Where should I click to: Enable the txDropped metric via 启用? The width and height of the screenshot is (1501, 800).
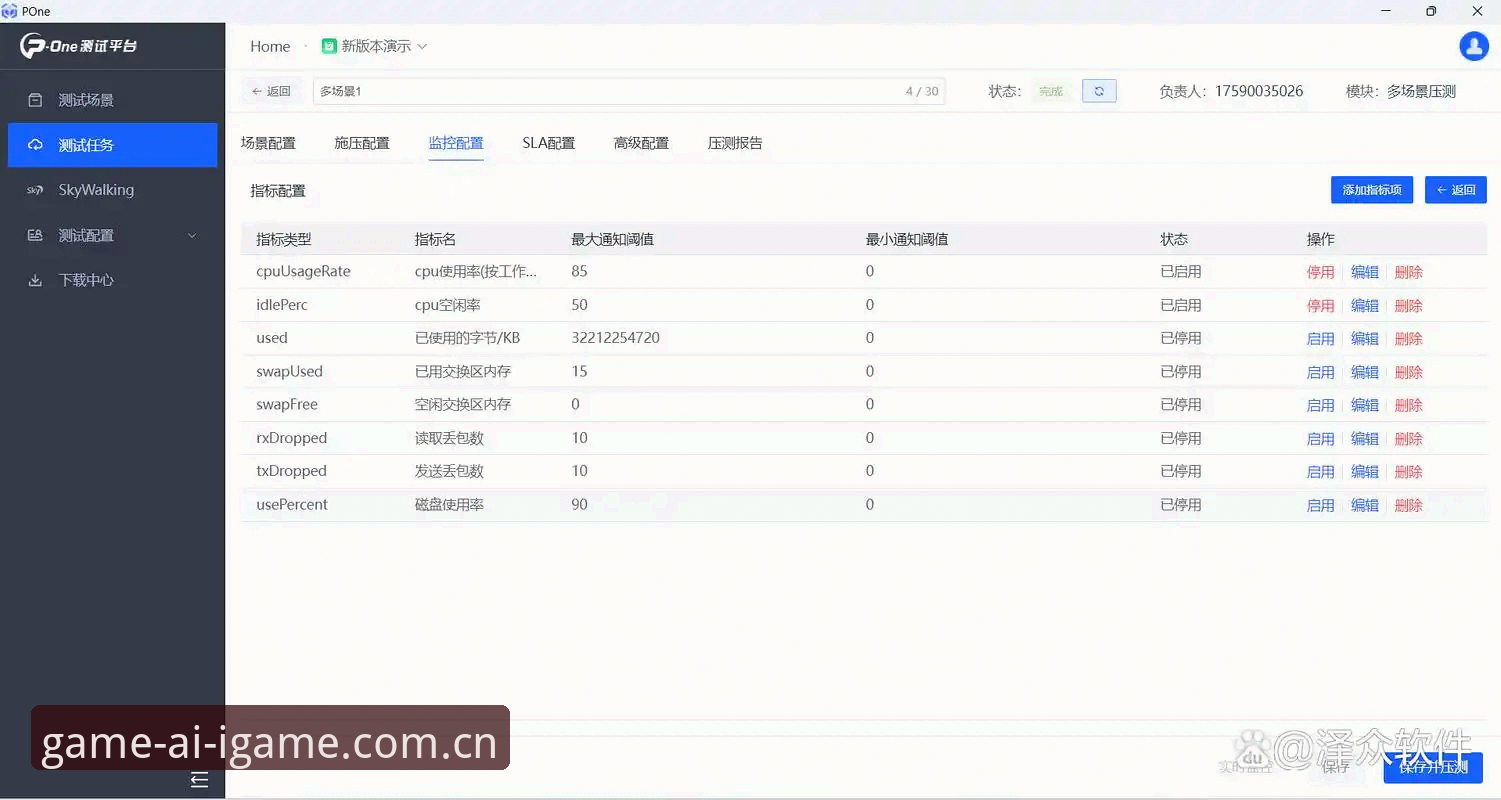(1320, 472)
